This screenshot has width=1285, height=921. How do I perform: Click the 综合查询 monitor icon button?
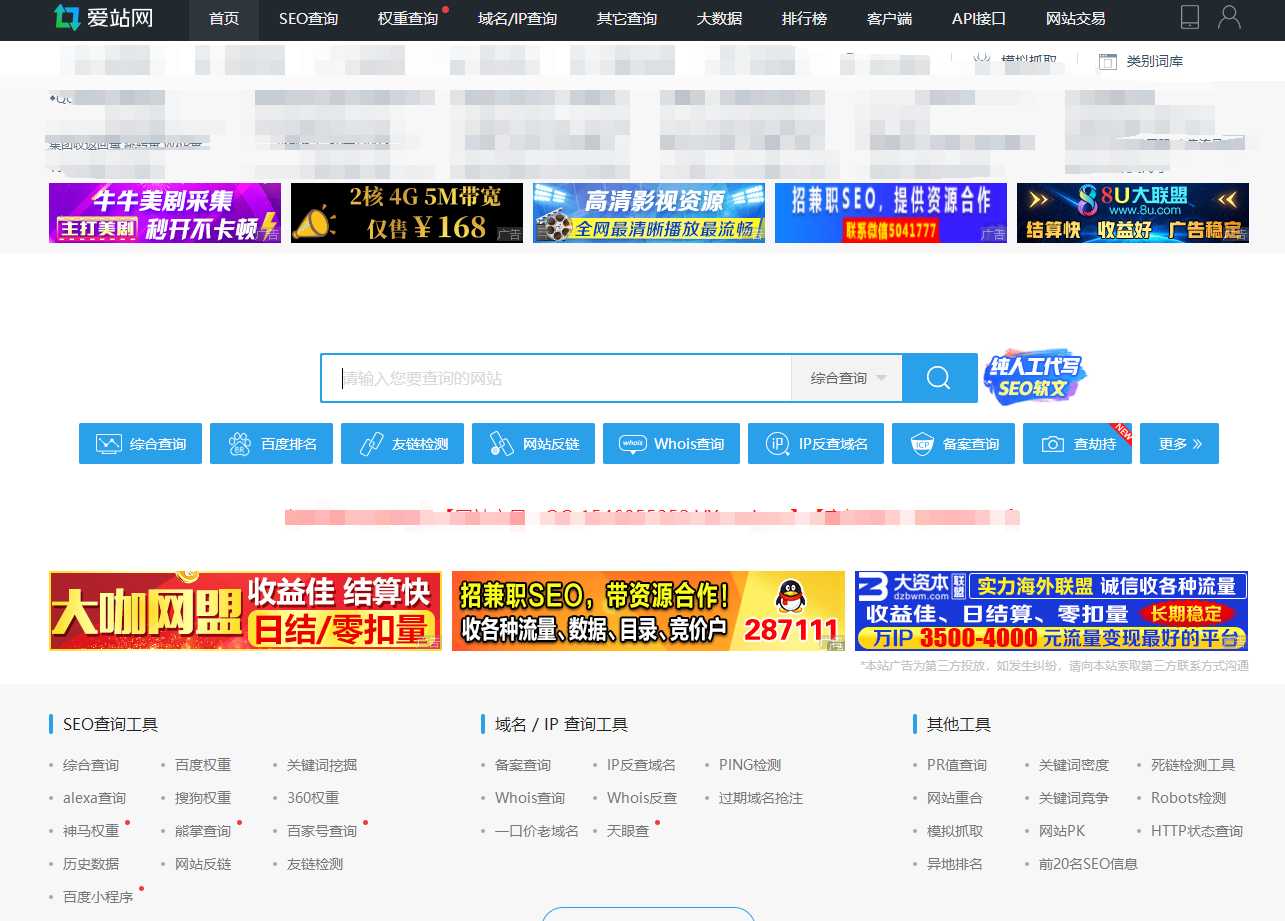140,444
